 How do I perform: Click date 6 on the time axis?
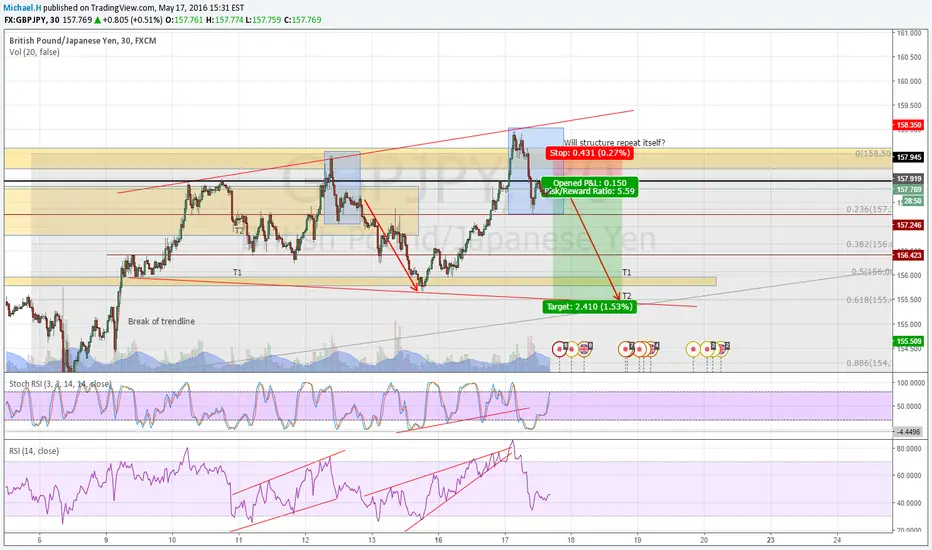click(39, 540)
